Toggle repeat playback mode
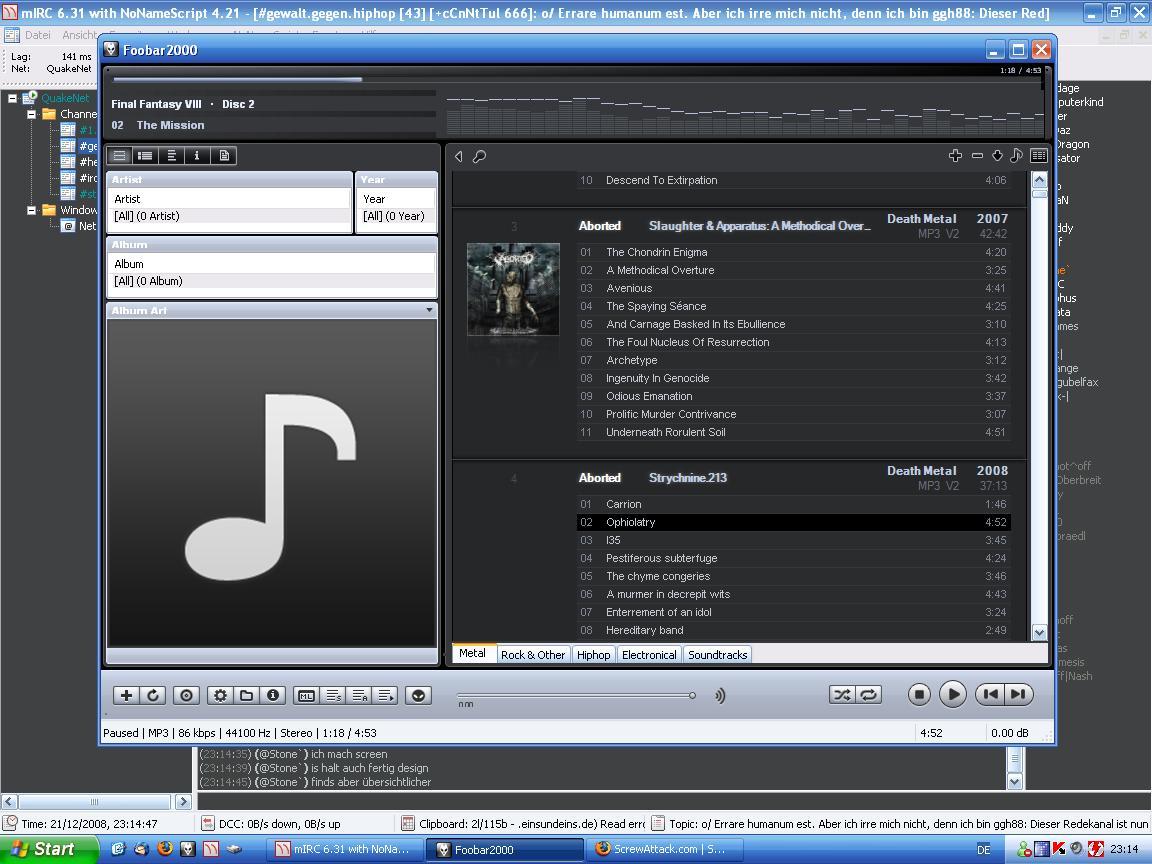Screen dimensions: 1152x864 coord(869,694)
